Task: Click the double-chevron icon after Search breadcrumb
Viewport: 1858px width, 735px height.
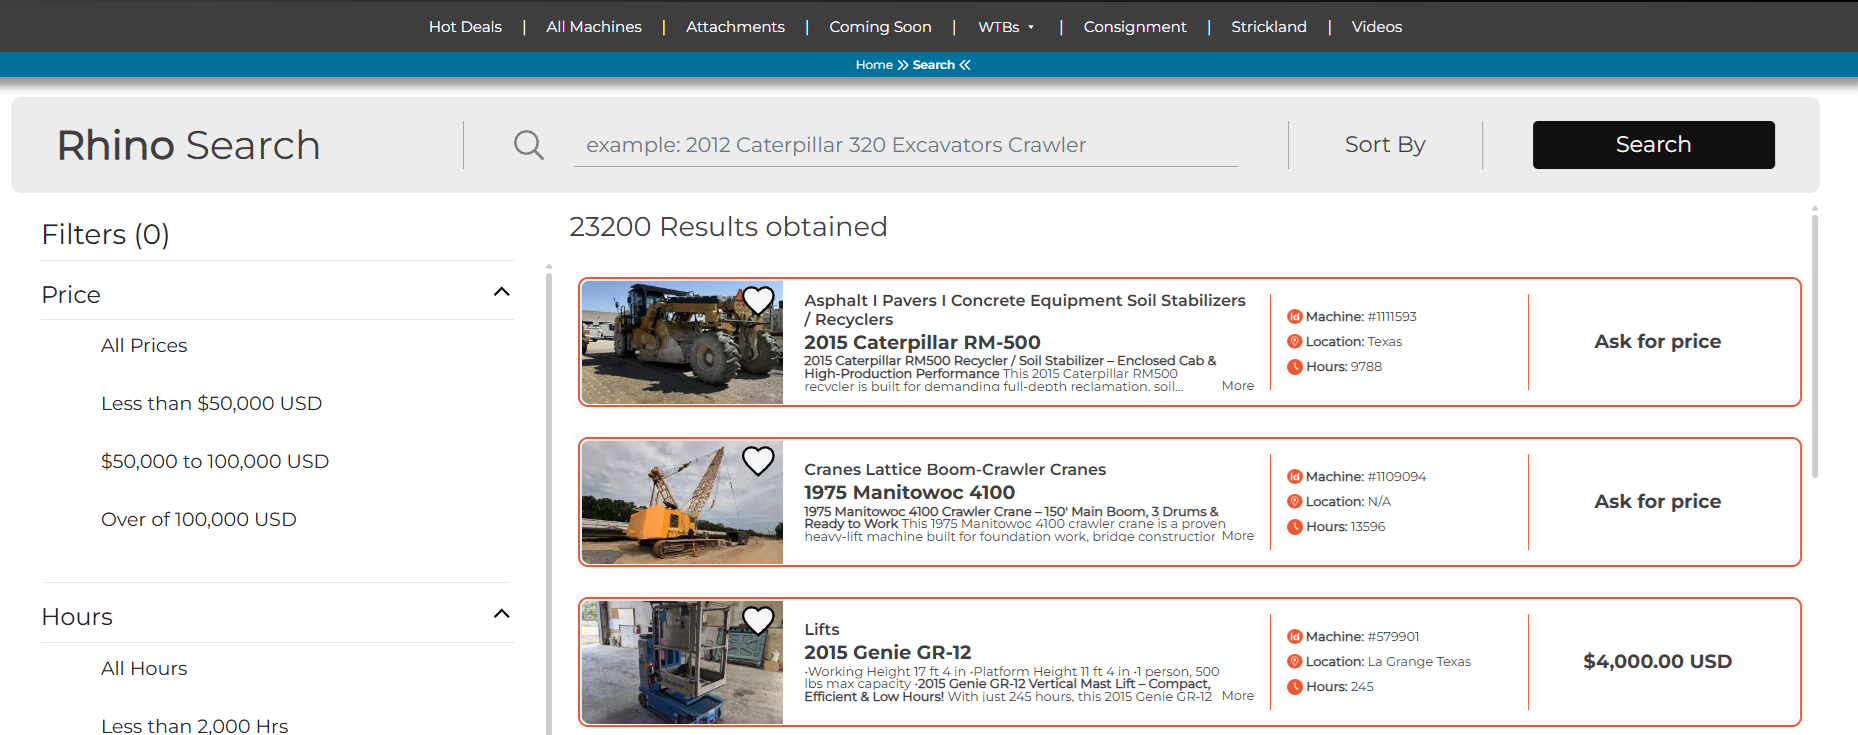Action: pyautogui.click(x=965, y=65)
